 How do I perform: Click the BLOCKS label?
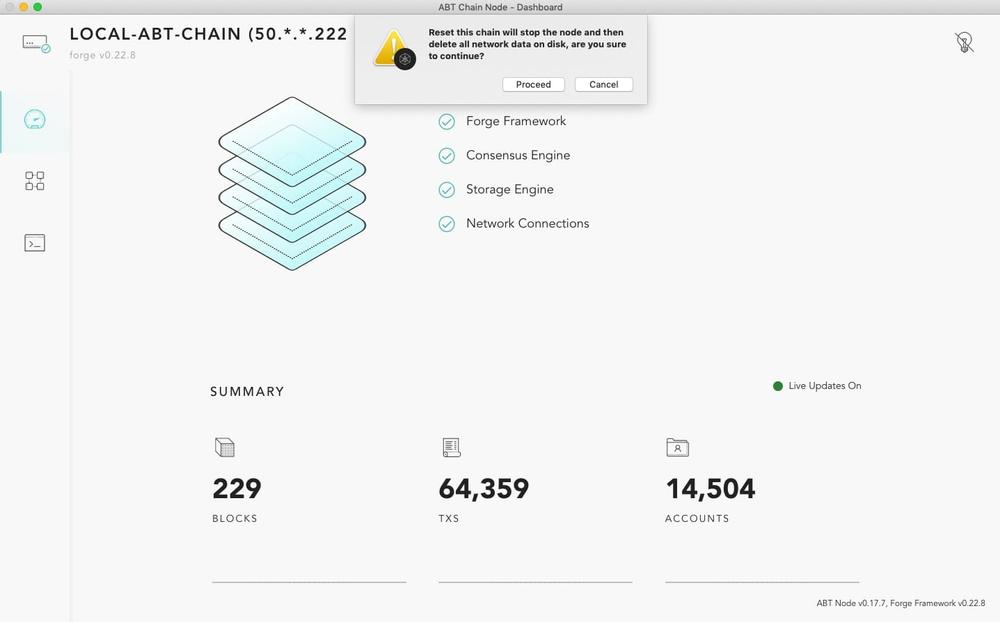(x=235, y=519)
